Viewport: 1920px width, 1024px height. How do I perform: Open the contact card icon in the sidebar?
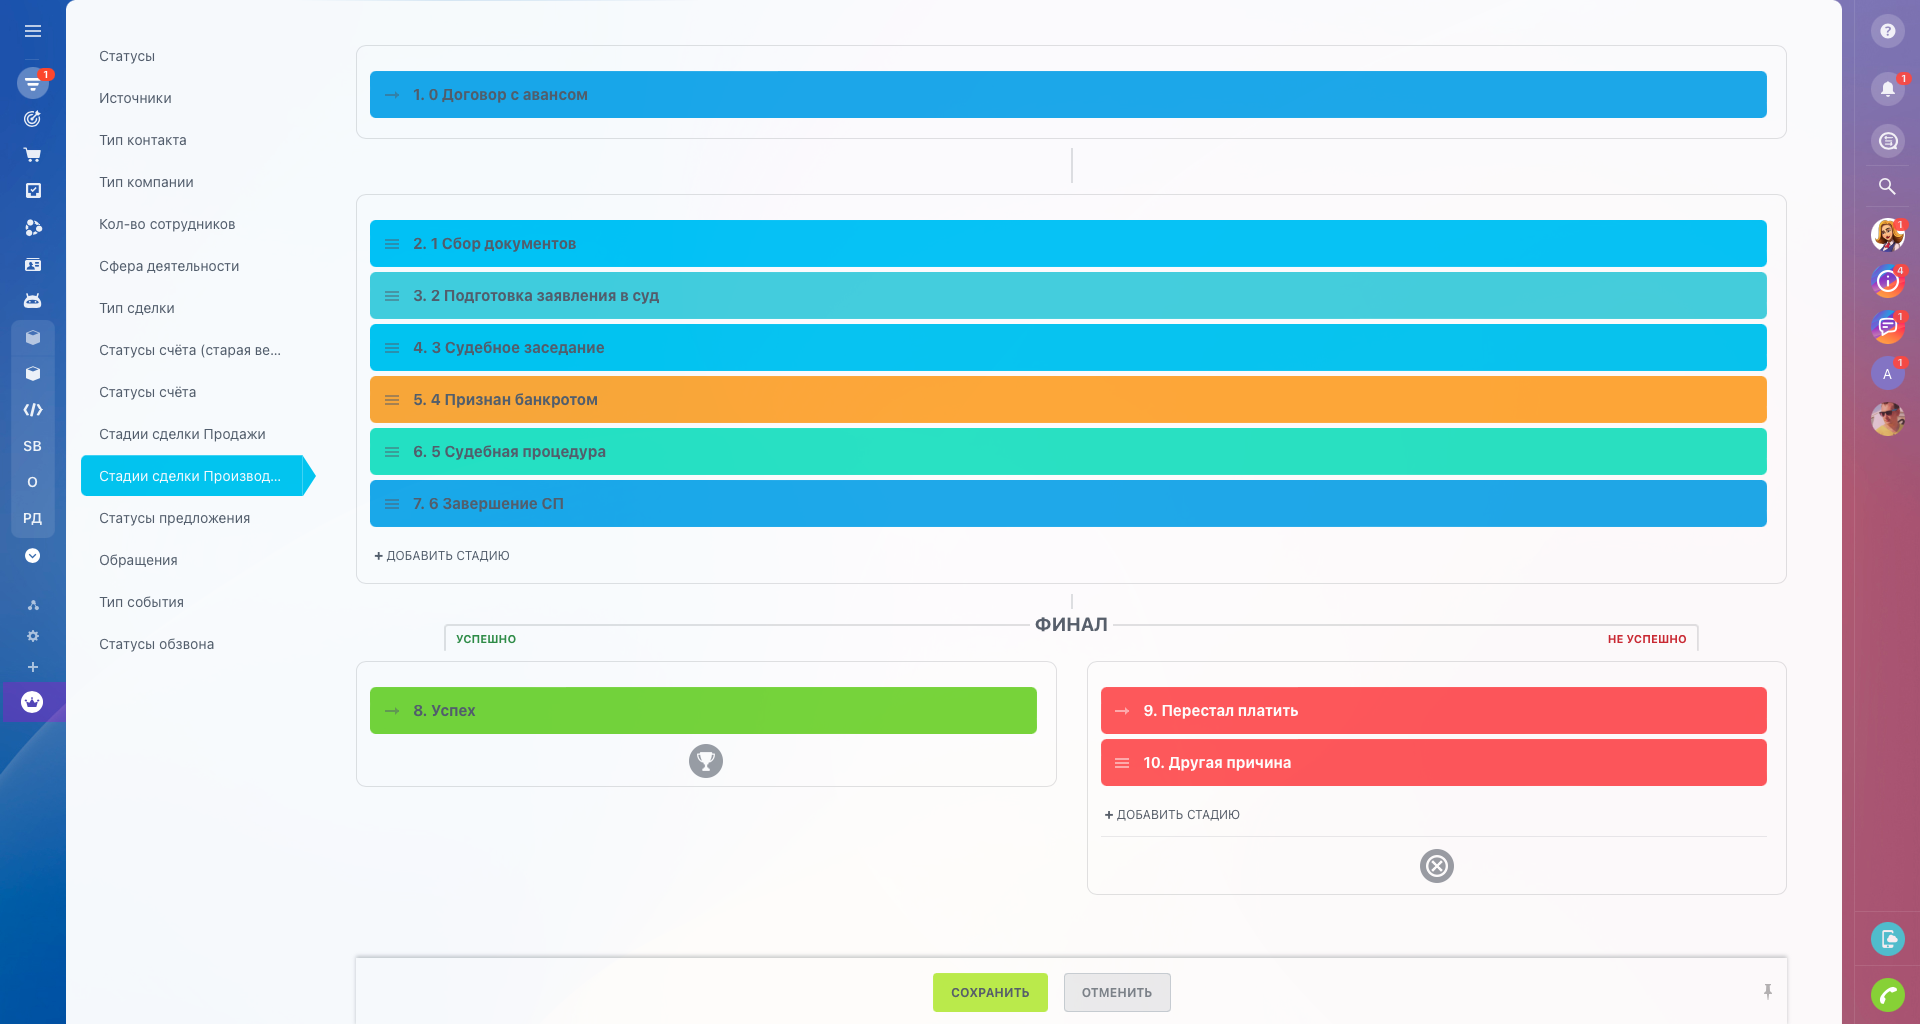[33, 265]
